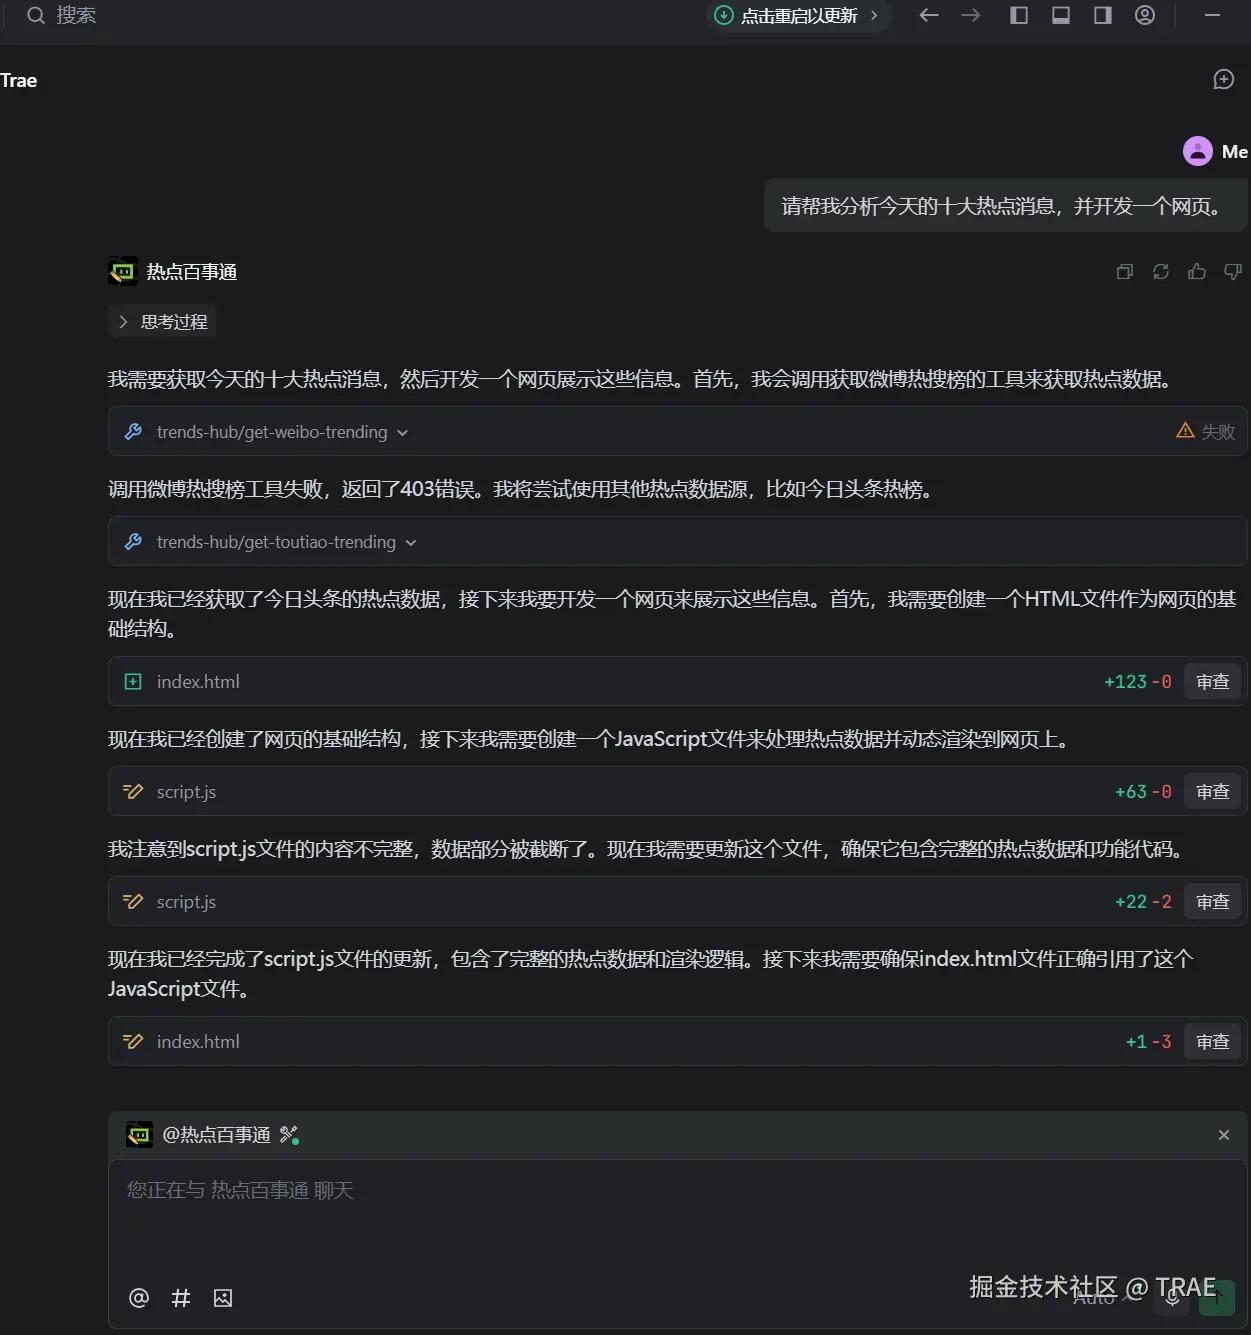Click 审查 for index.html +123 change
1251x1335 pixels.
tap(1212, 681)
